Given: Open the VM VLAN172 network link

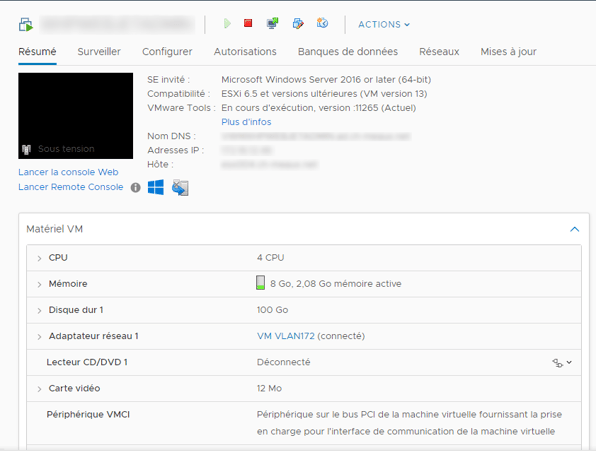Looking at the screenshot, I should coord(286,336).
